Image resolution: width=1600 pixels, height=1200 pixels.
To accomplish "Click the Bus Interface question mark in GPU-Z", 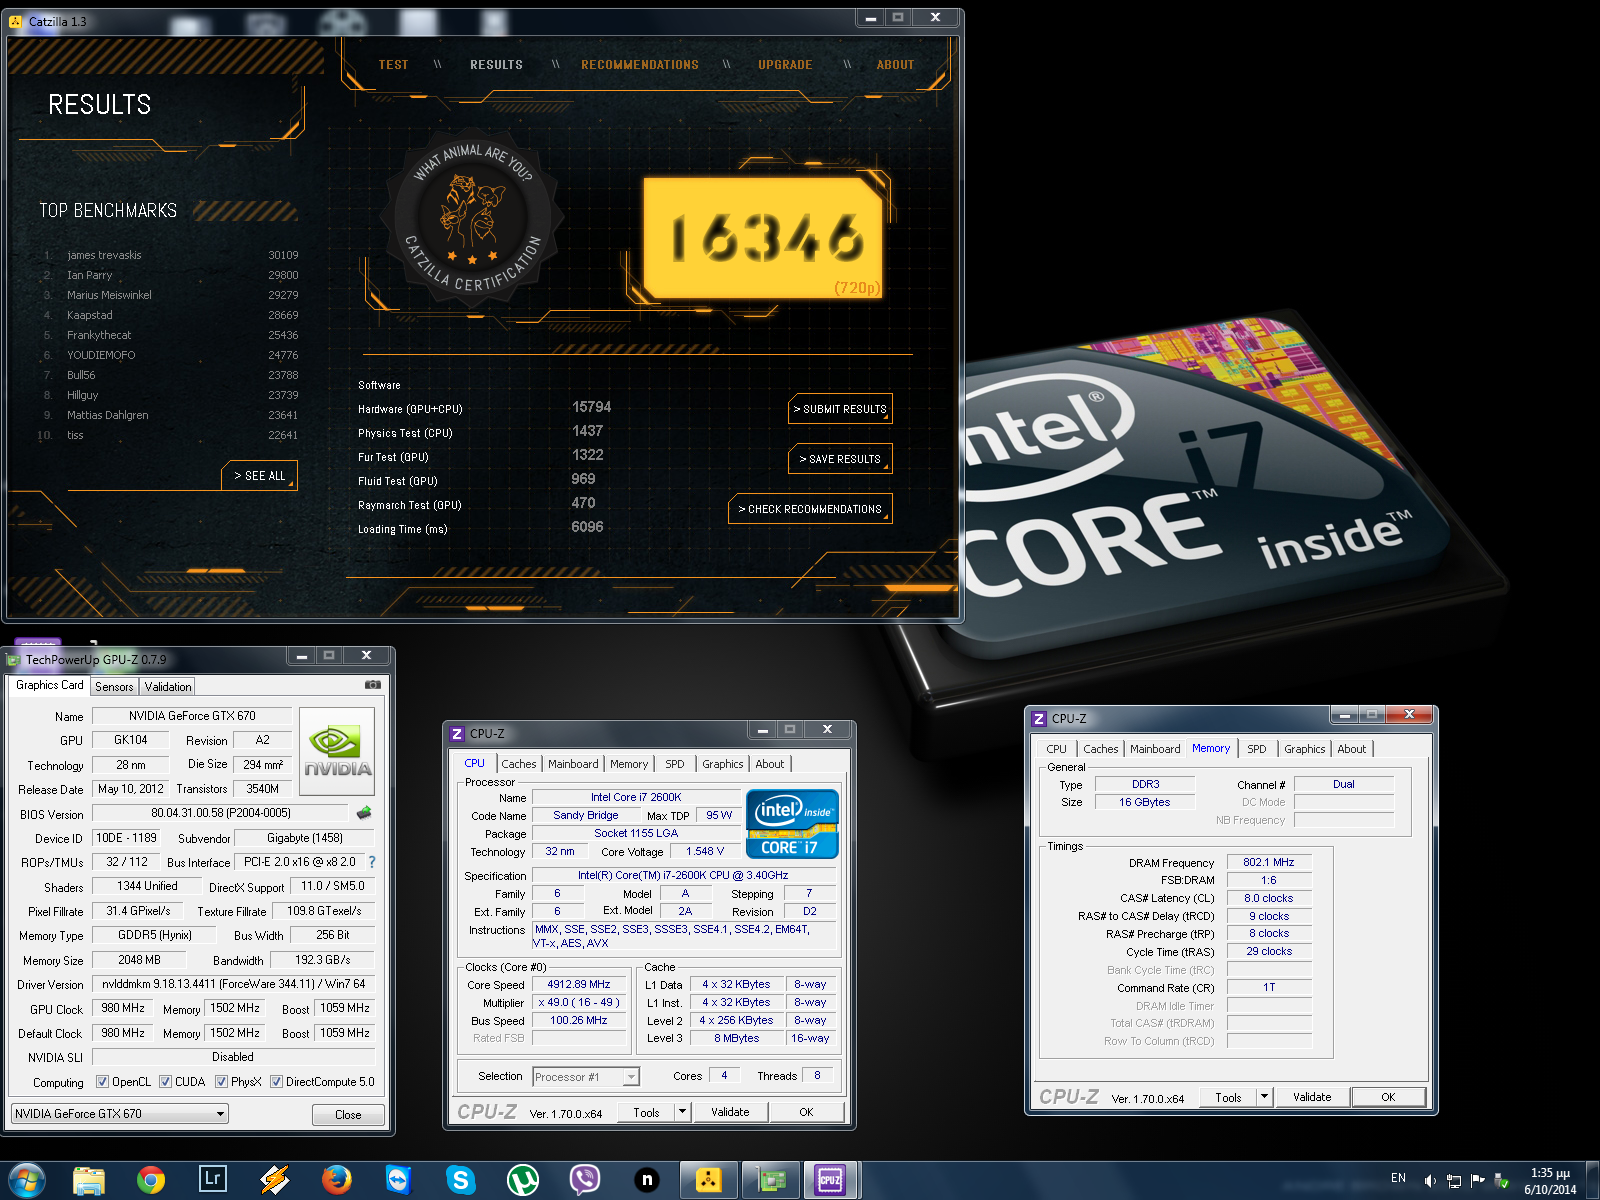I will (372, 862).
